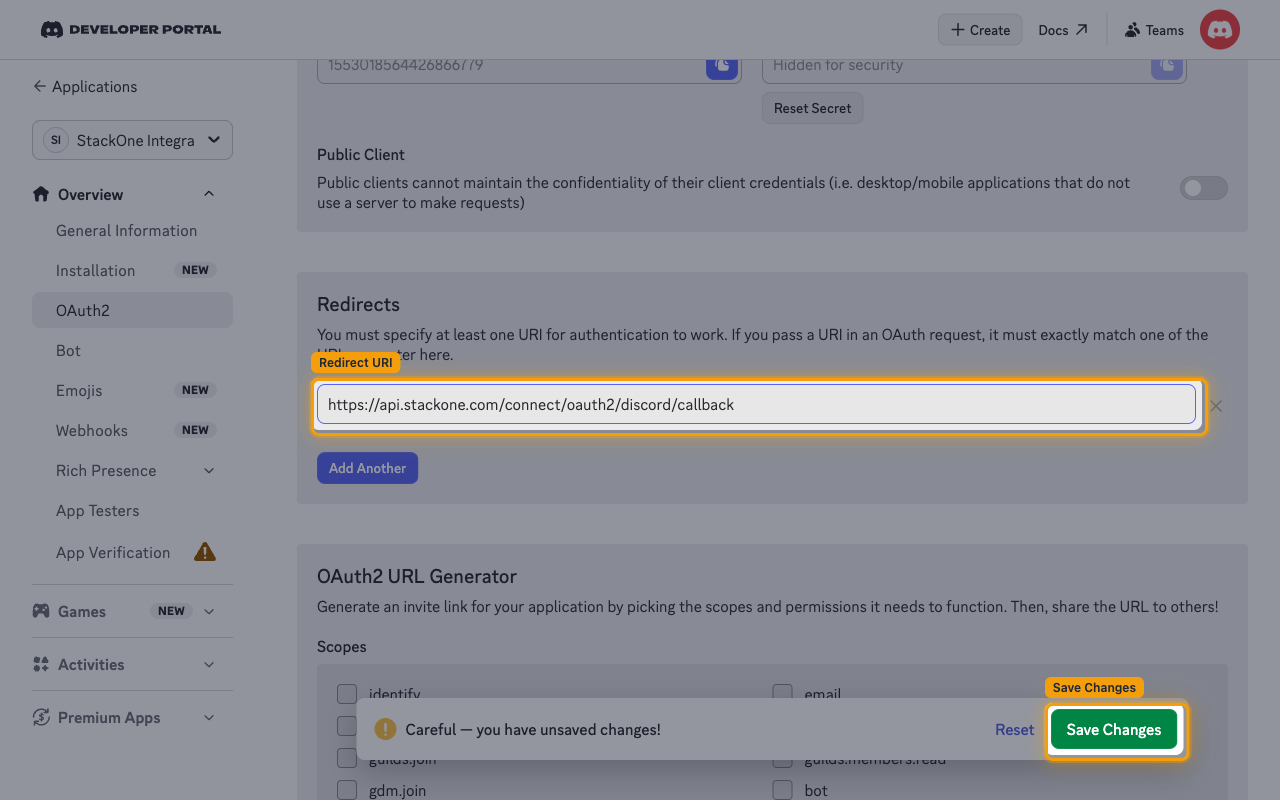Click Add Another redirect button

coord(367,468)
